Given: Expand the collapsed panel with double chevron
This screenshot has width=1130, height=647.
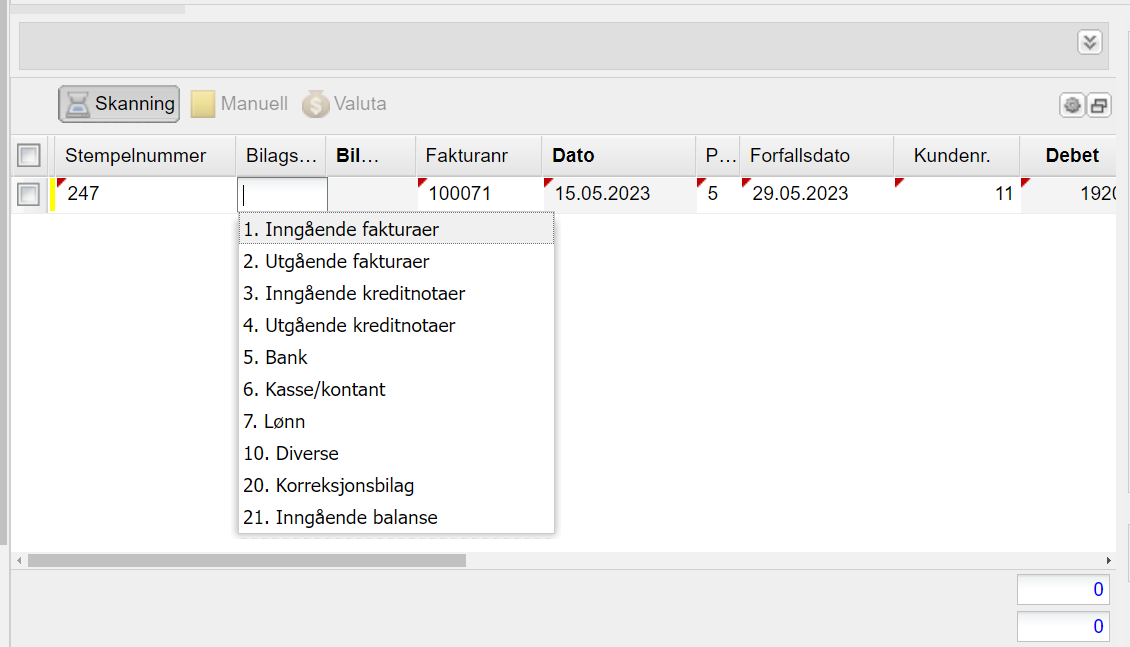Looking at the screenshot, I should (1089, 42).
